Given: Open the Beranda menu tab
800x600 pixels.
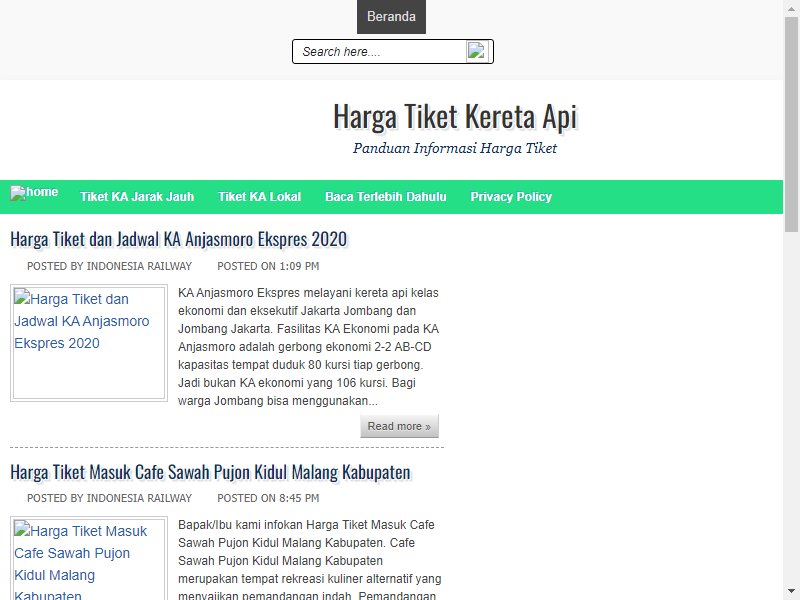Looking at the screenshot, I should [391, 17].
